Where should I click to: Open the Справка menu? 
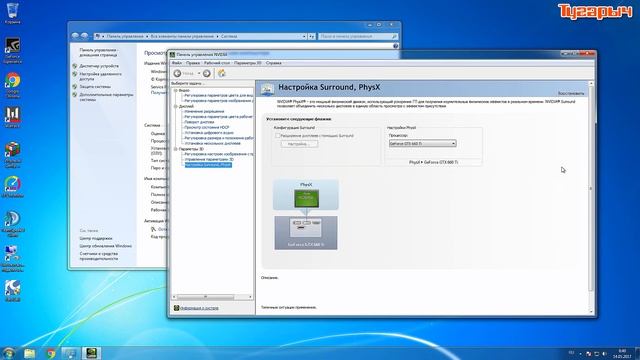[x=274, y=63]
